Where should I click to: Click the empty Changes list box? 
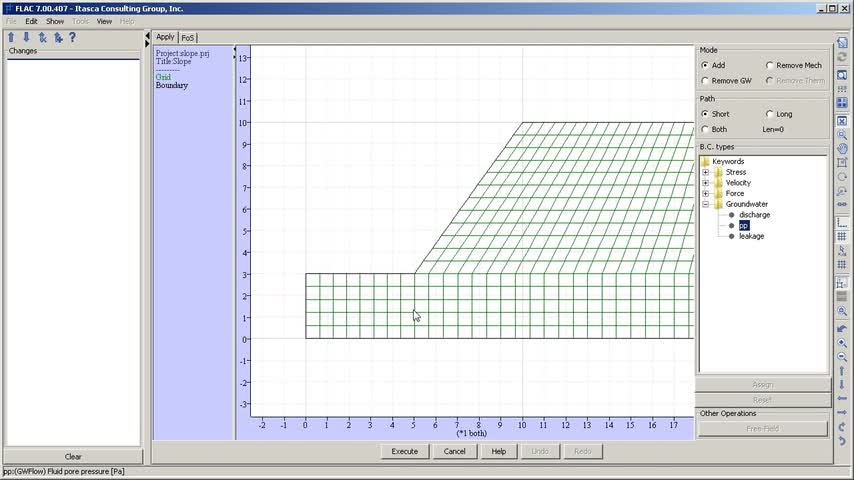73,252
